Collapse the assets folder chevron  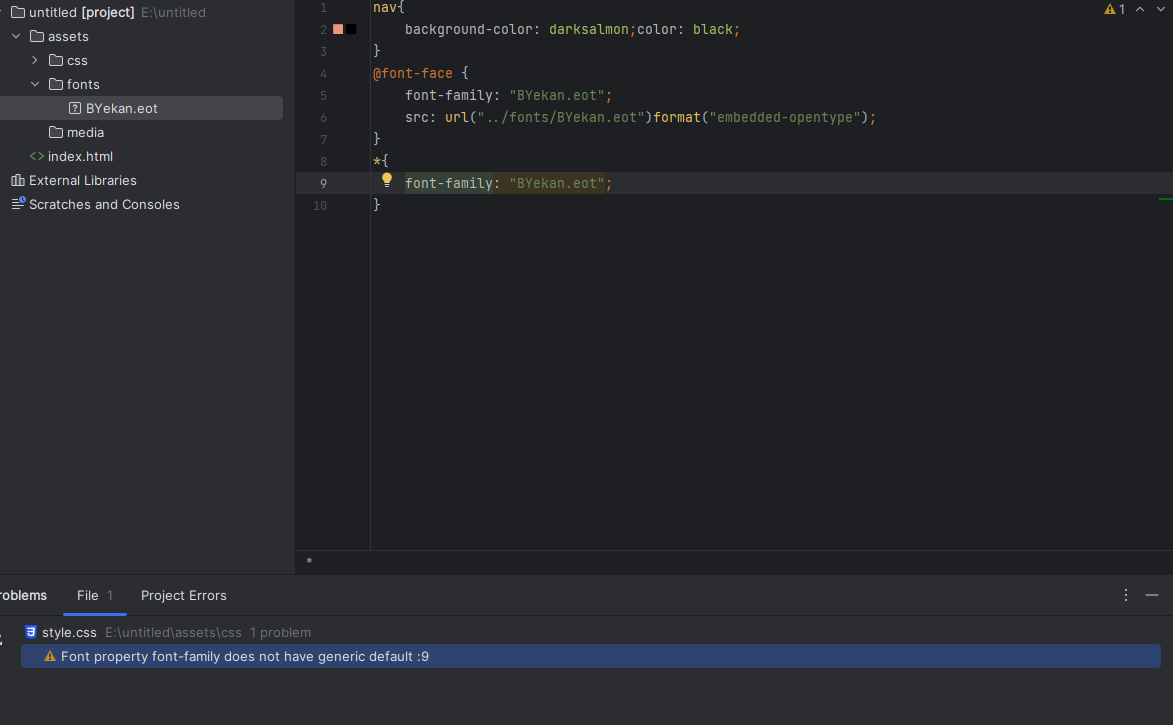pyautogui.click(x=16, y=36)
